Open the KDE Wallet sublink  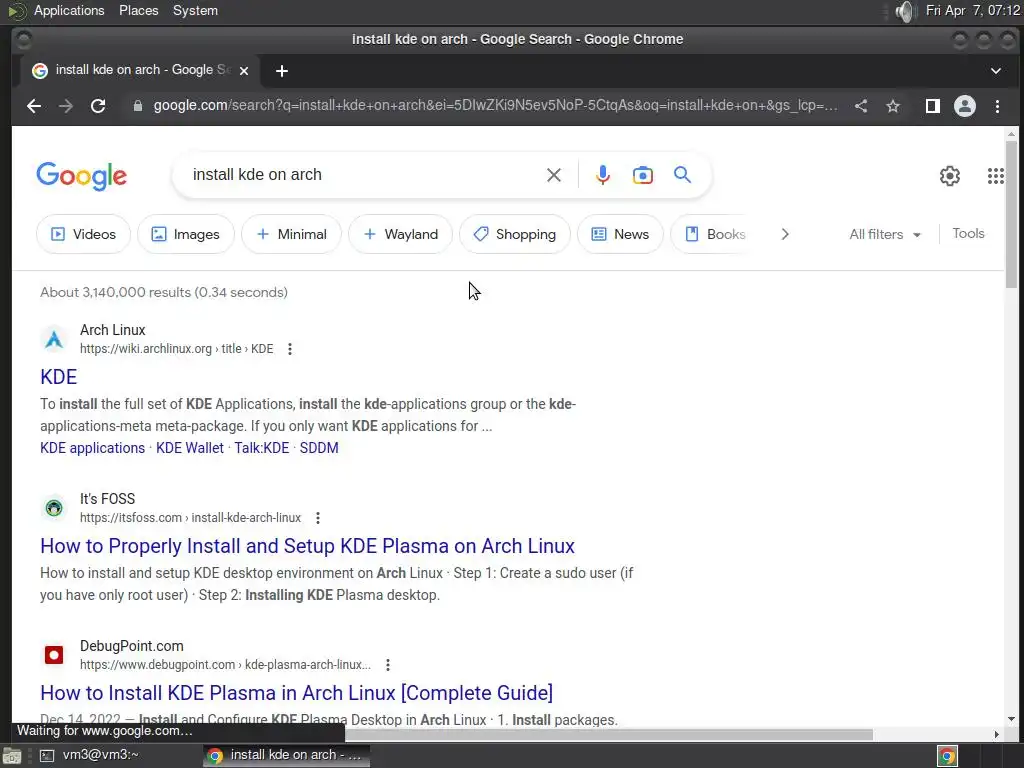(190, 448)
